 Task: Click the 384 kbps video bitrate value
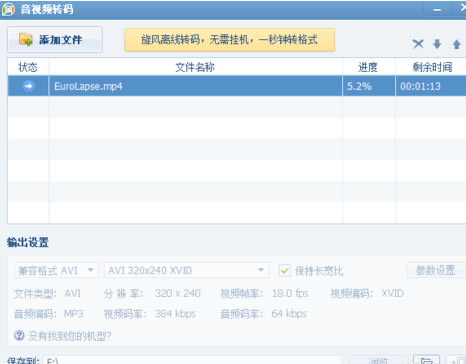[175, 314]
